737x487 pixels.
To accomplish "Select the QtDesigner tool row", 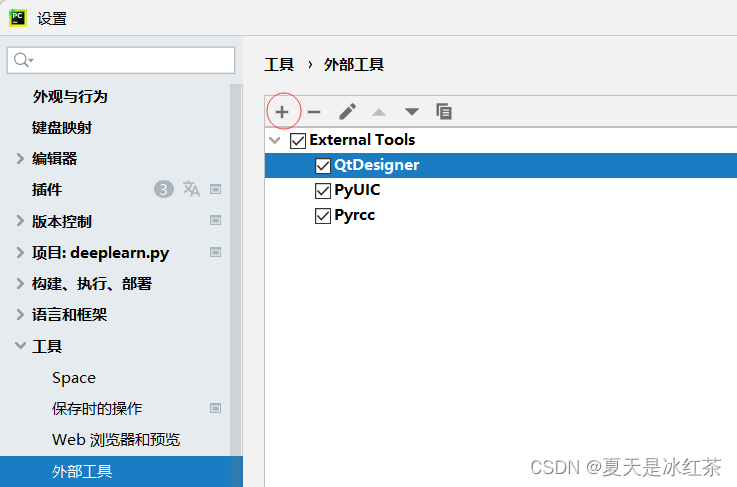I will coord(501,165).
